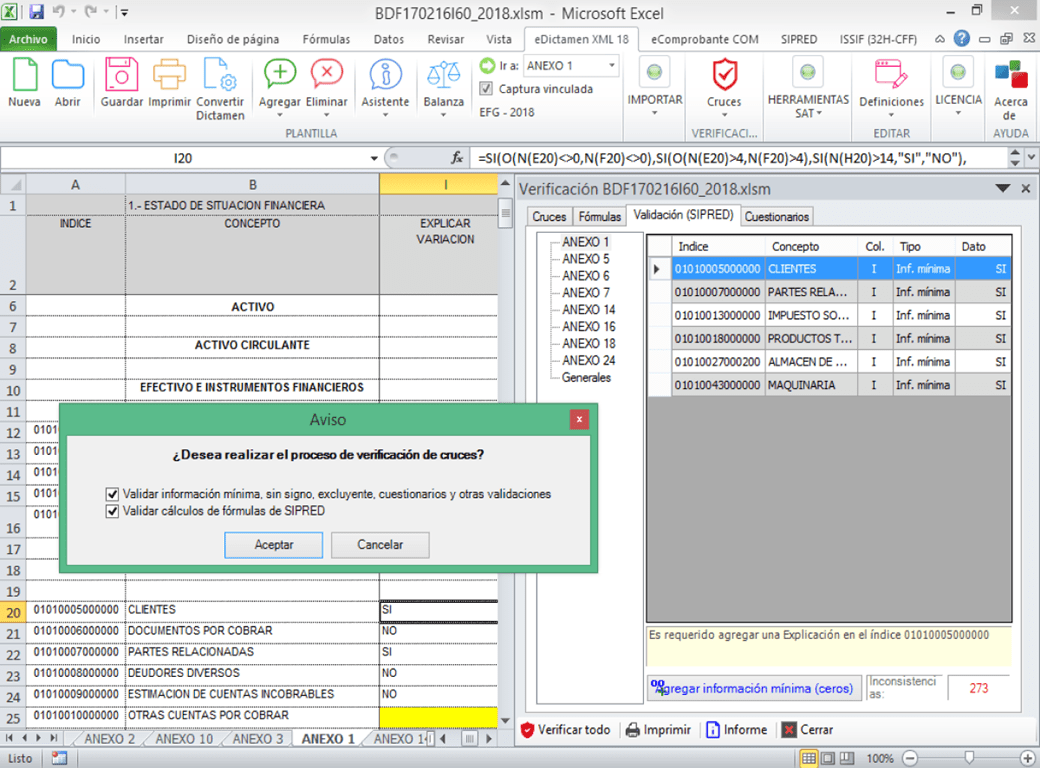Select Normal view icon in status bar
The width and height of the screenshot is (1040, 768).
pos(809,758)
